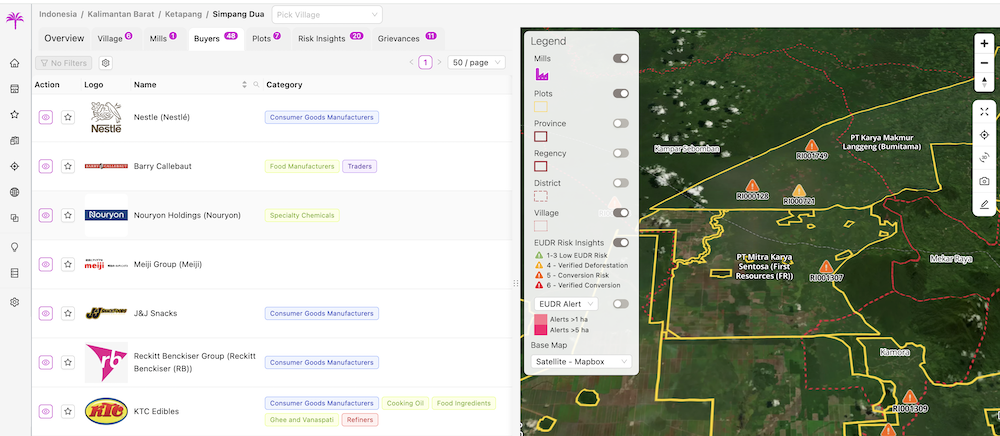Image resolution: width=1000 pixels, height=436 pixels.
Task: Click risk marker RI001749 on map
Action: point(811,146)
